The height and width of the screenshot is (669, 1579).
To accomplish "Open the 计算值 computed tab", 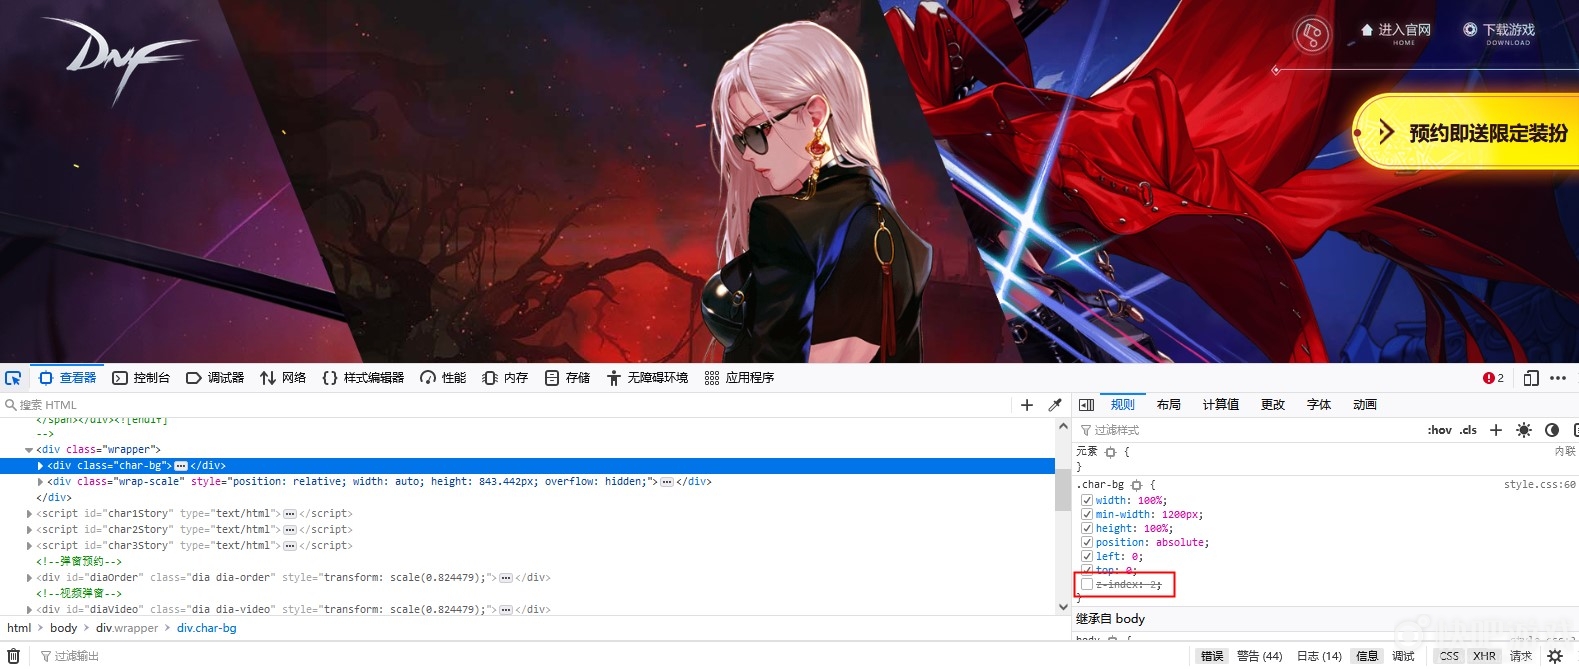I will [1220, 405].
